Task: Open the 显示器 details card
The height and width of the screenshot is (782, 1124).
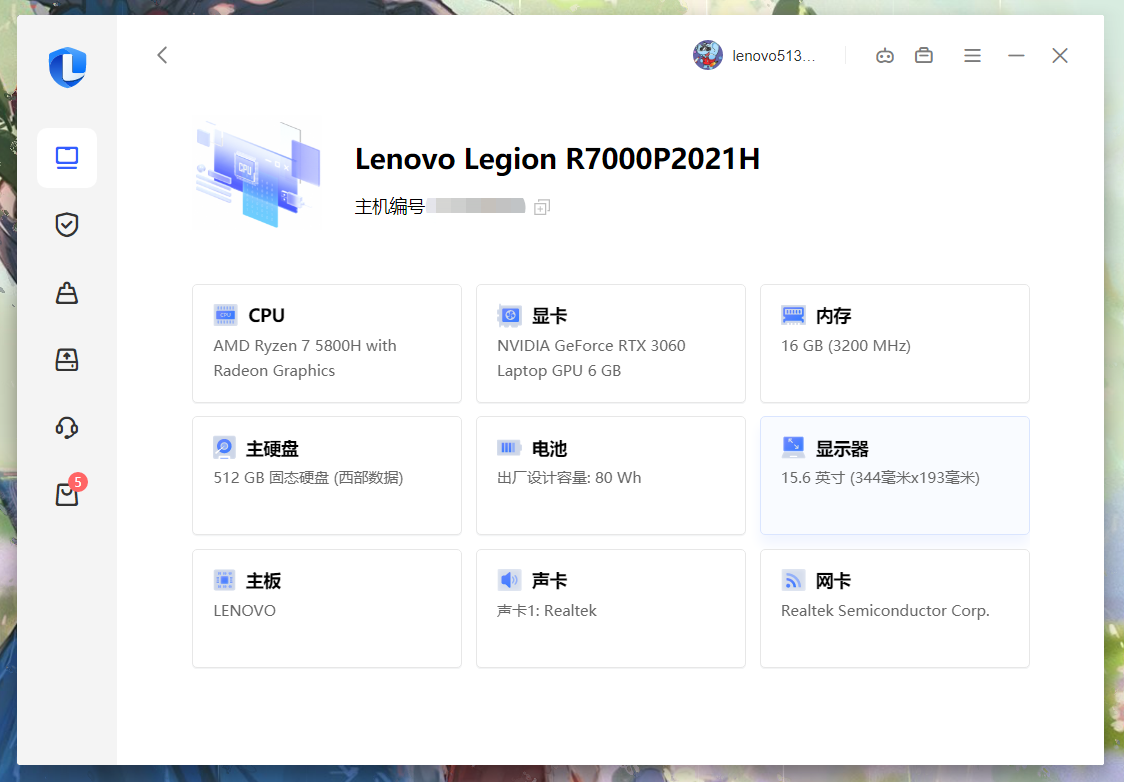Action: pyautogui.click(x=895, y=475)
